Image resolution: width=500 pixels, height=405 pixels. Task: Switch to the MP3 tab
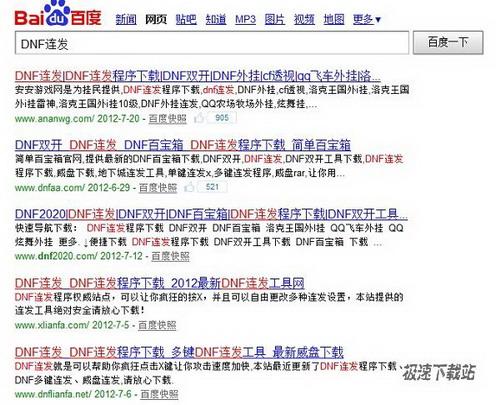coord(245,19)
